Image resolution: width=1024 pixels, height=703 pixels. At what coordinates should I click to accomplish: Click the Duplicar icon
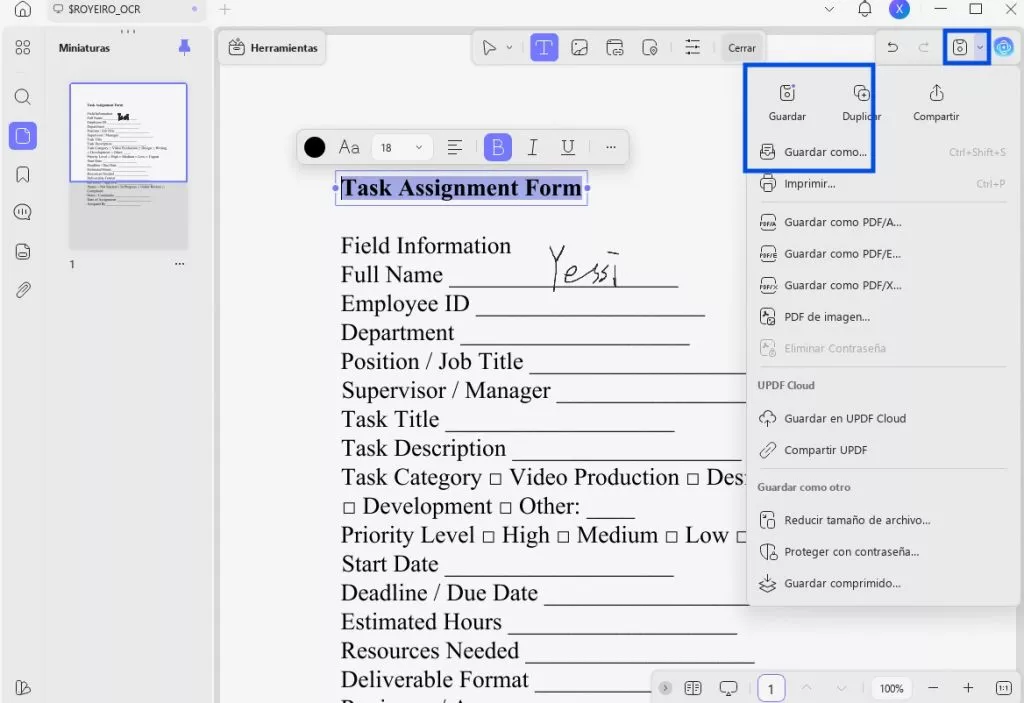[861, 93]
